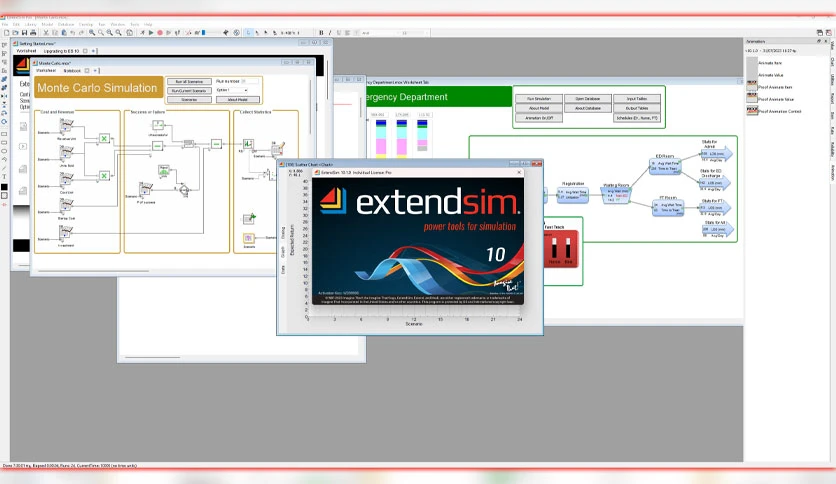Click the Undo toolbar icon
The width and height of the screenshot is (836, 484).
point(73,33)
